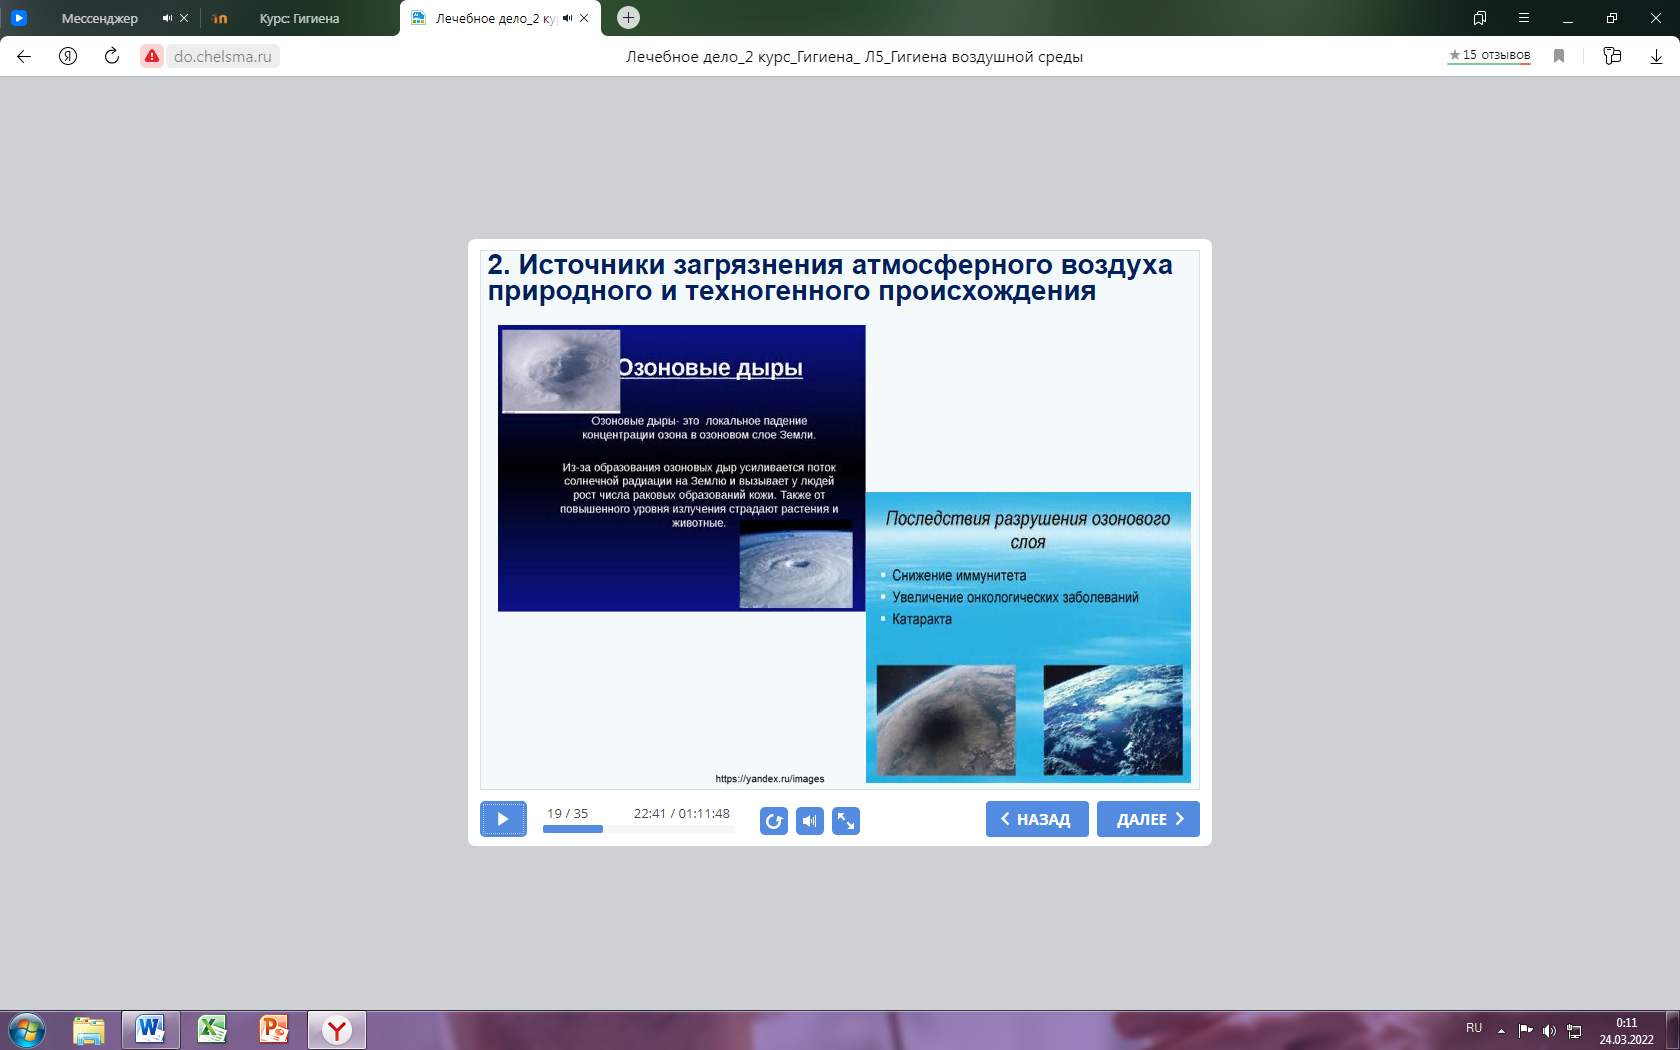This screenshot has width=1680, height=1050.
Task: Click the Озоновые дыры slide image
Action: 681,468
